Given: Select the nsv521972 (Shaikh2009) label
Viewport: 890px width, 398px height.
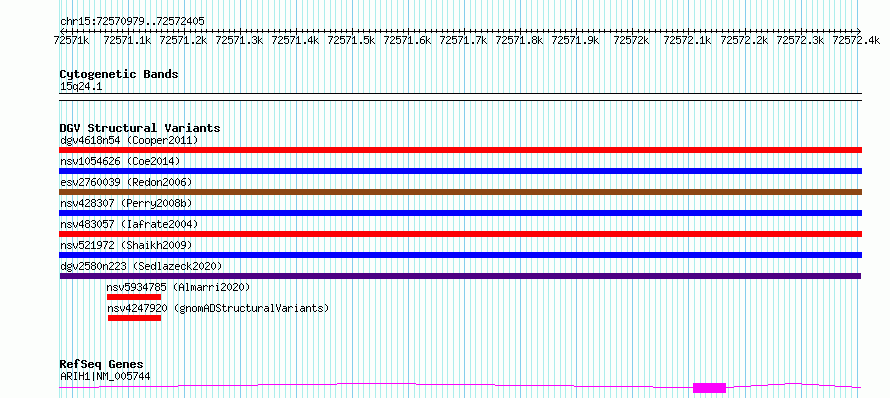Looking at the screenshot, I should (126, 245).
